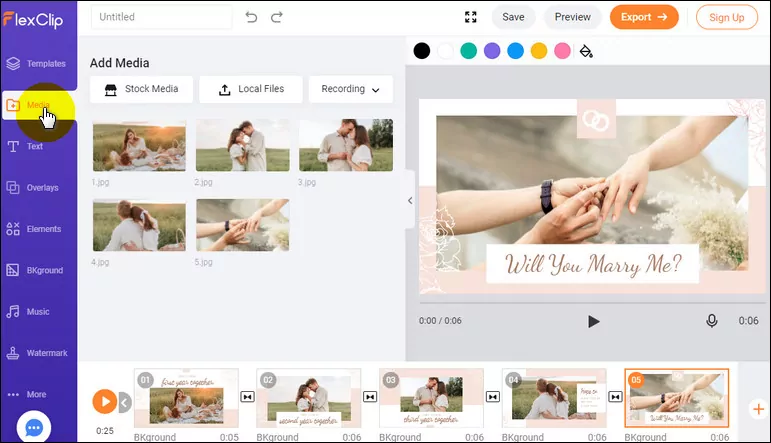The width and height of the screenshot is (771, 443).
Task: Collapse the media panel with arrow
Action: point(410,200)
